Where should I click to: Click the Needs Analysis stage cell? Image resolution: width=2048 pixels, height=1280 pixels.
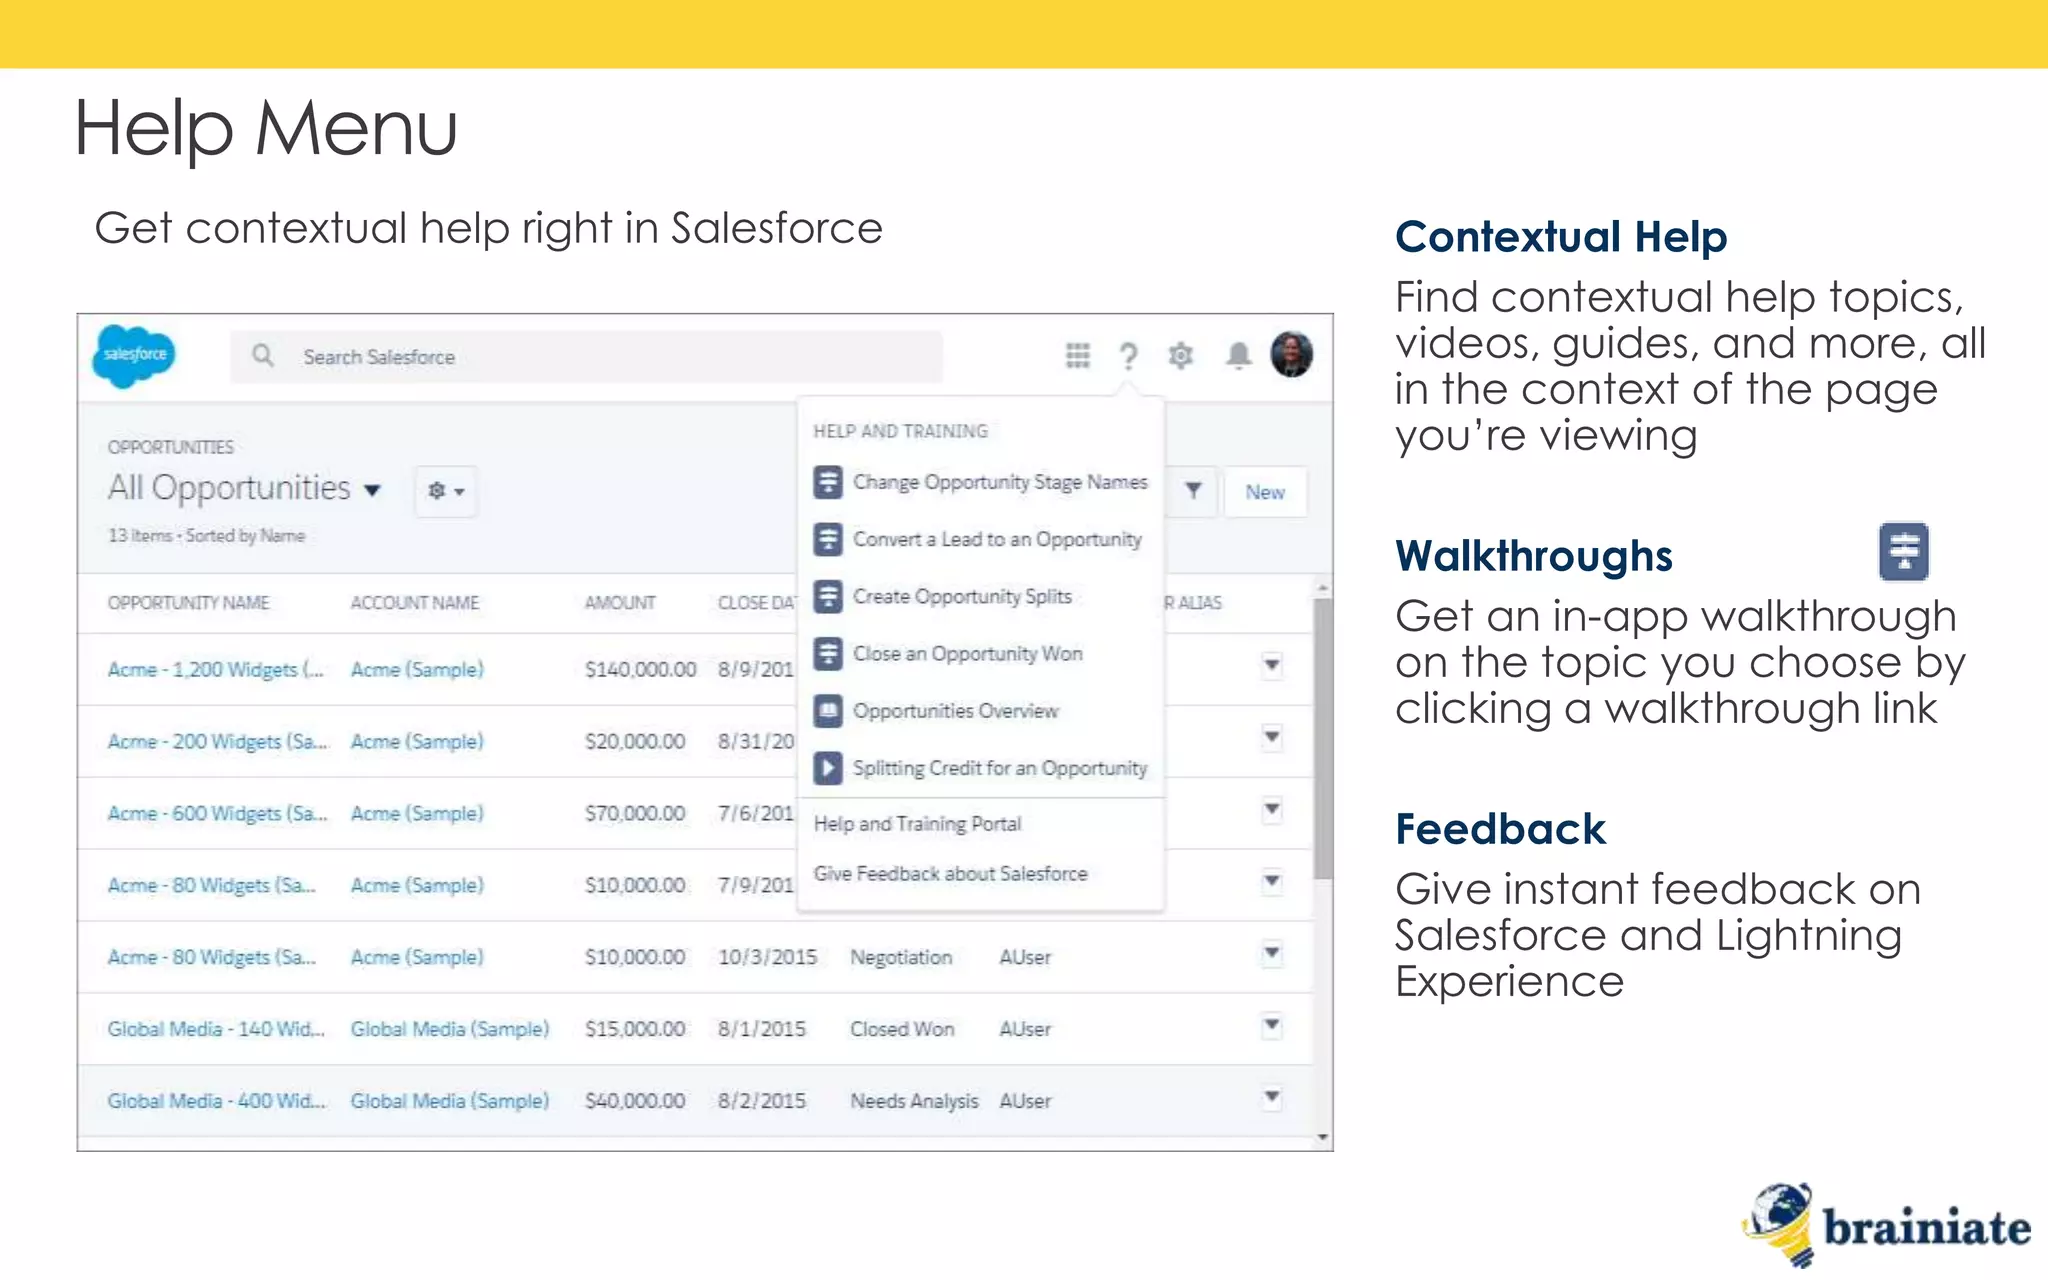(x=914, y=1101)
